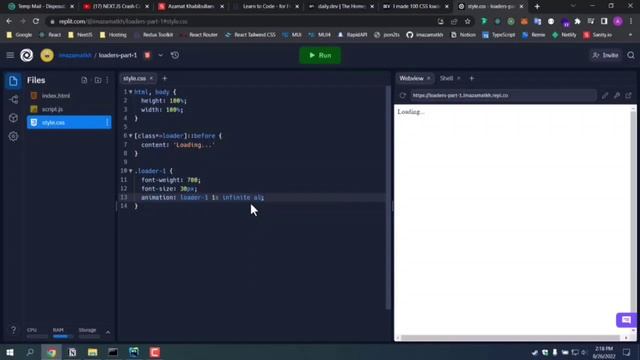Viewport: 640px width, 360px height.
Task: Open Chrome from the taskbar
Action: click(x=51, y=352)
